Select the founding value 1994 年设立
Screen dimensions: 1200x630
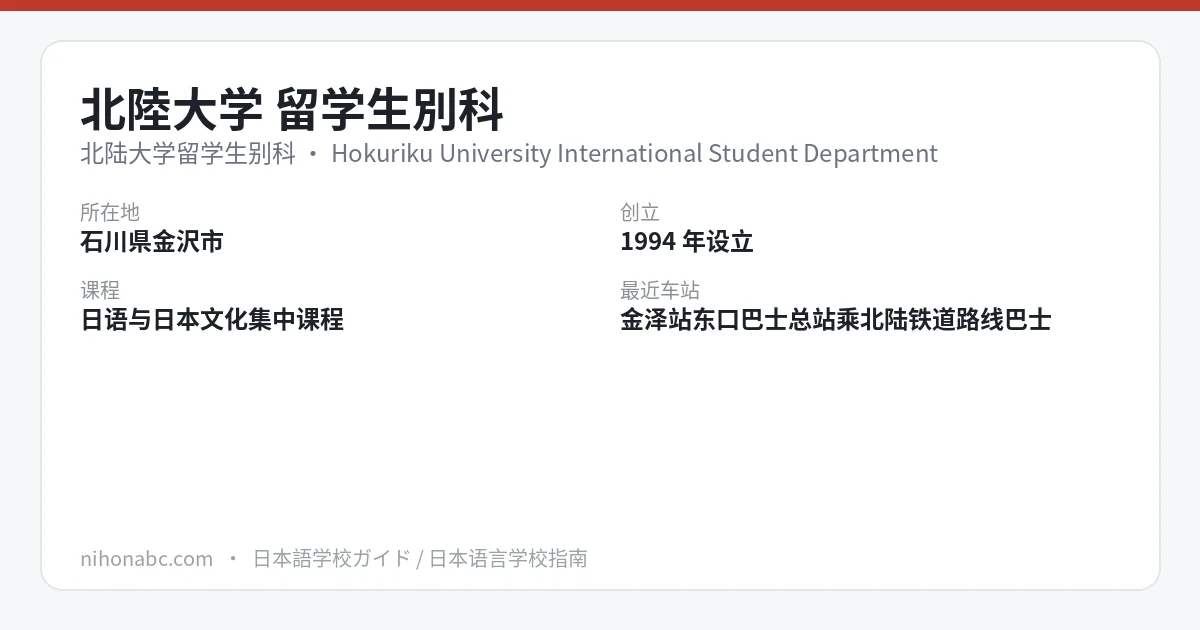(687, 241)
